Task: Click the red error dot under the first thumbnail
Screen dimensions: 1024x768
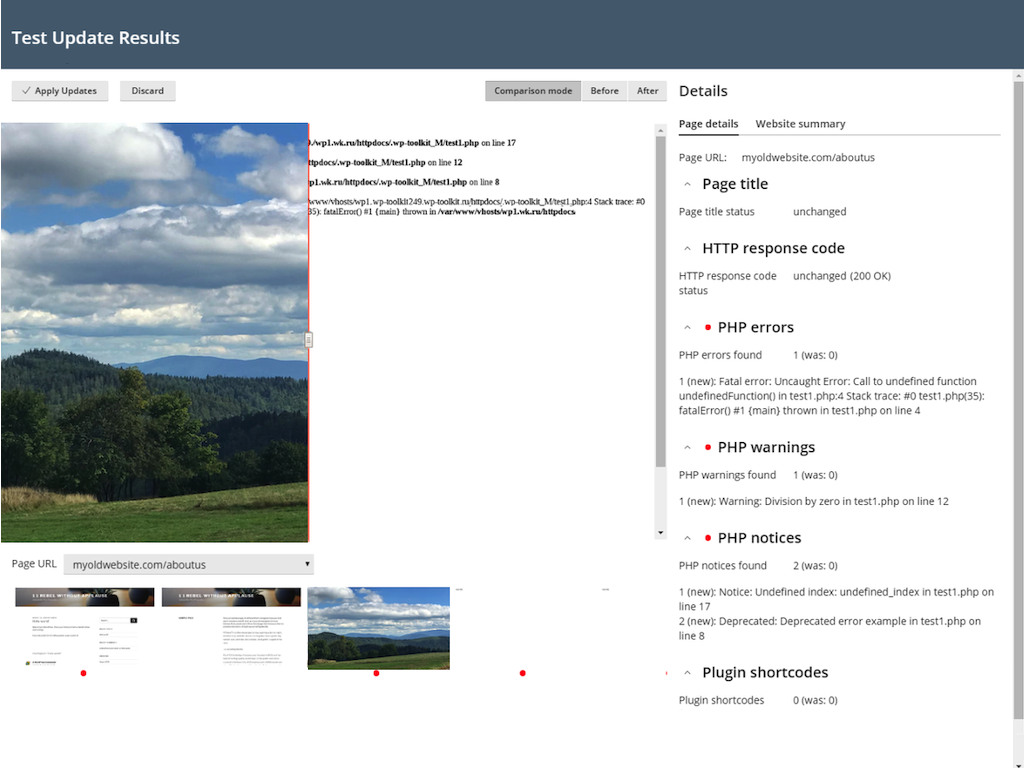Action: point(84,673)
